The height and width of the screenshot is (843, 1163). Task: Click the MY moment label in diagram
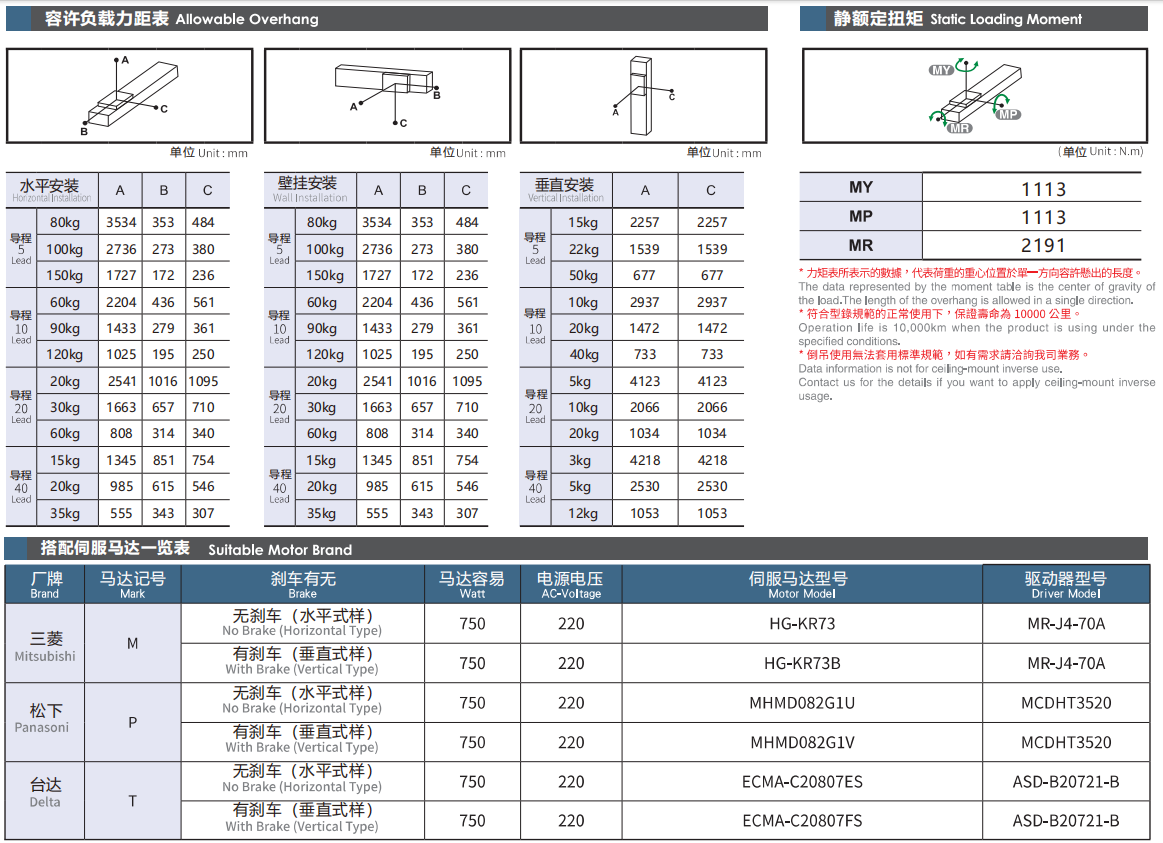[x=941, y=70]
